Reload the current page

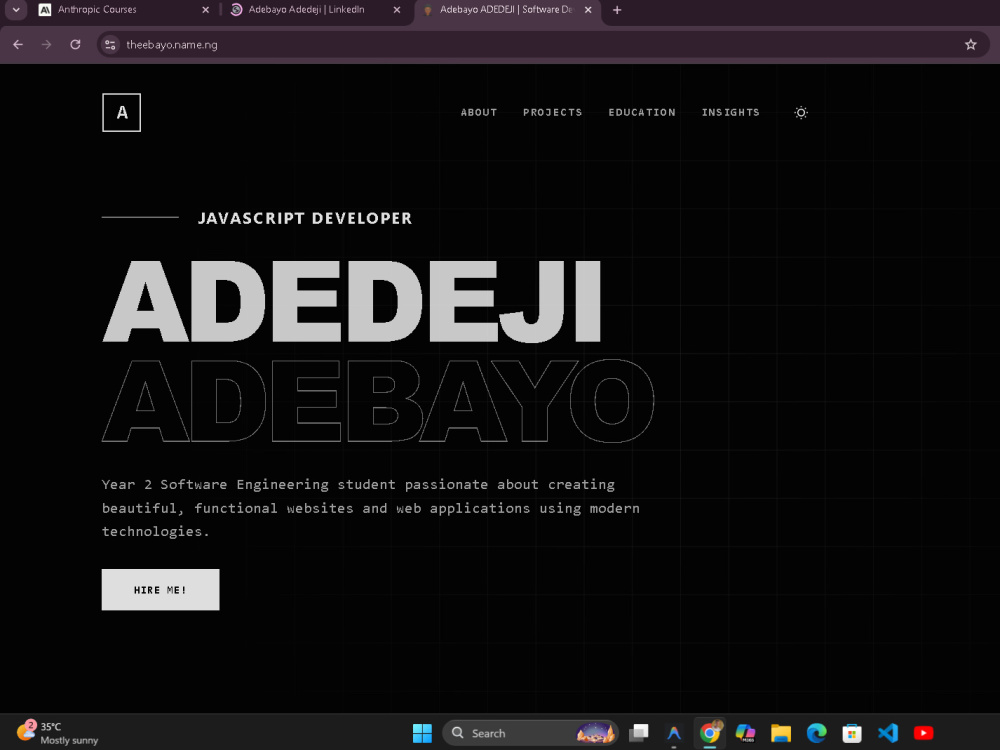tap(75, 45)
